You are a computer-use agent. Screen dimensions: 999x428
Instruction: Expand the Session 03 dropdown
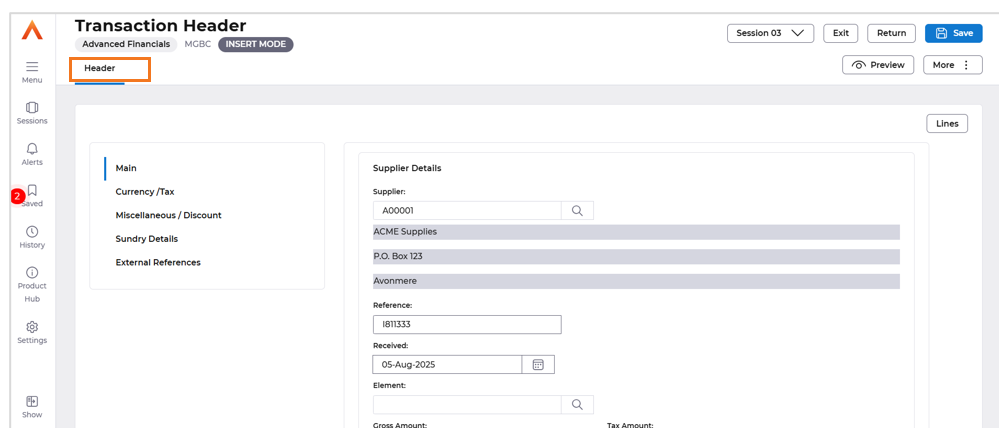[770, 33]
